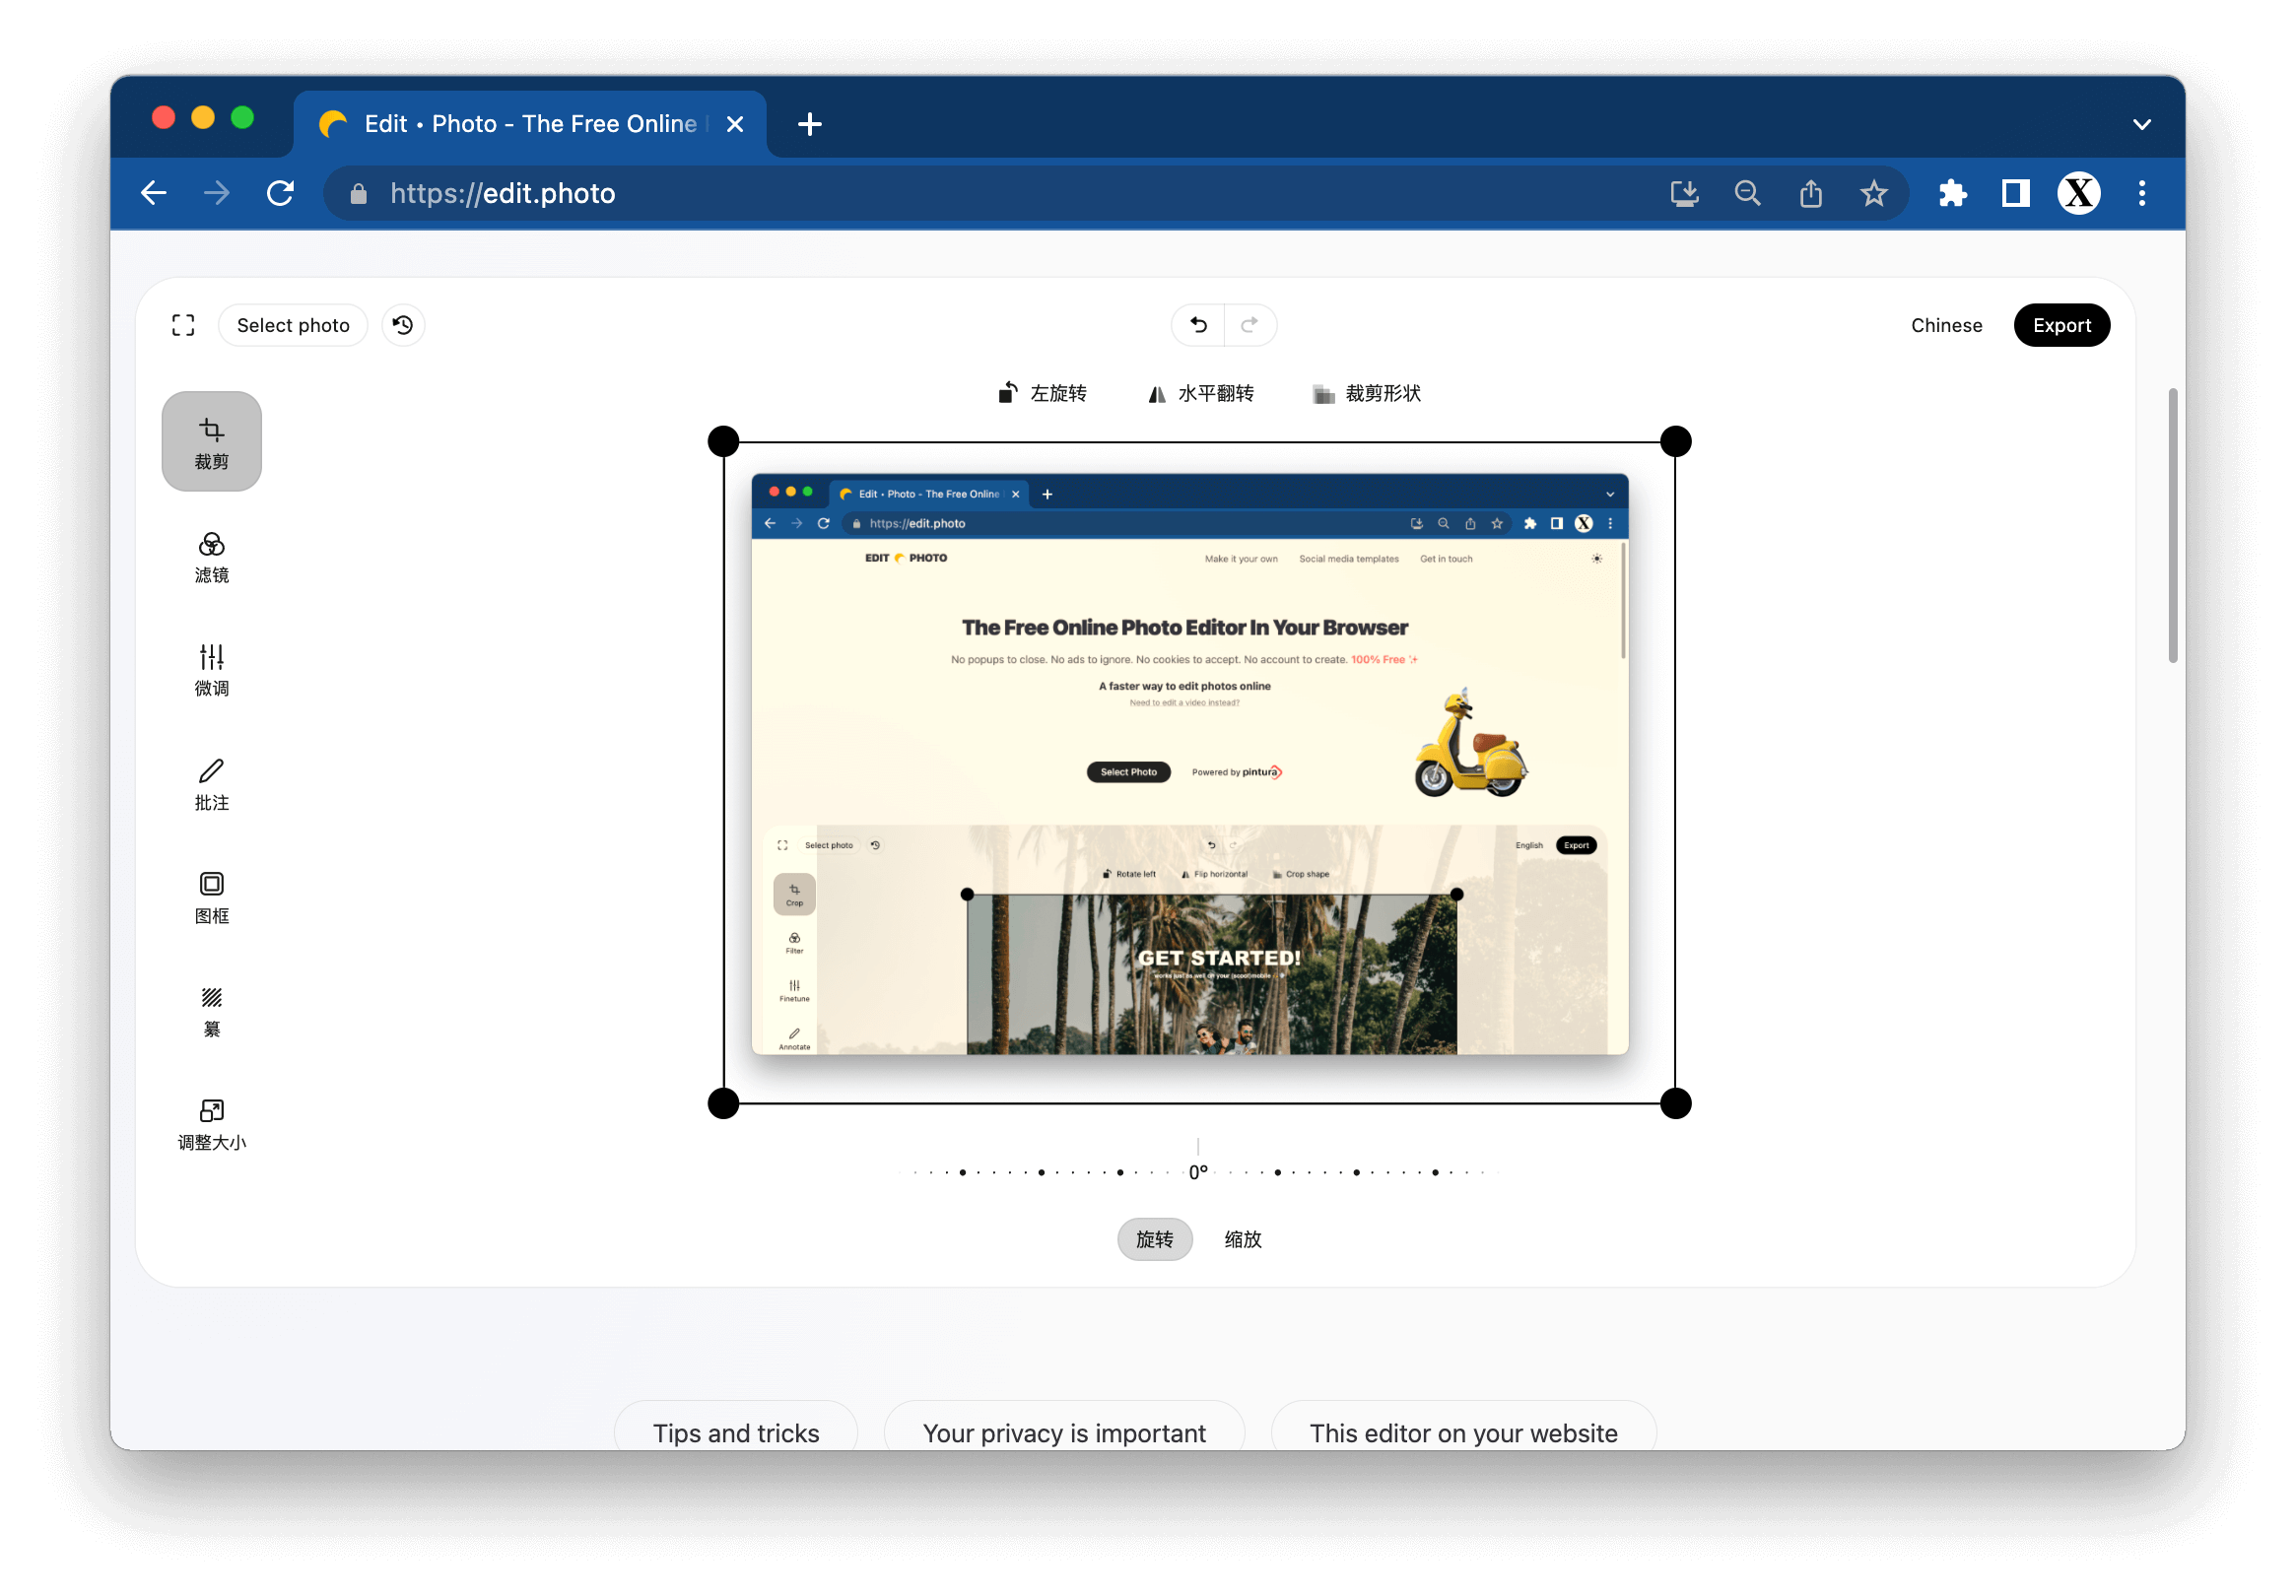Open the Filter (滤镜) tool
This screenshot has height=1596, width=2296.
(211, 556)
